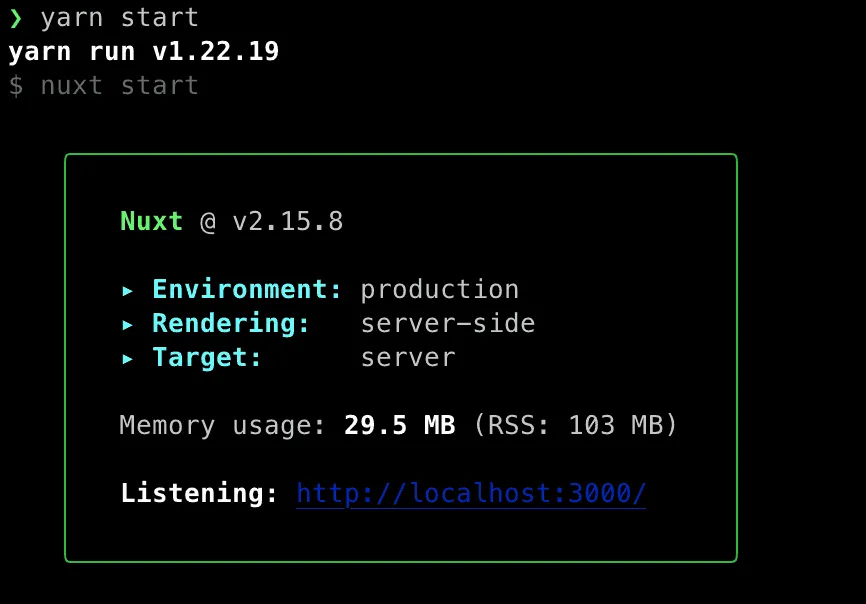Click the yarn run v1.22.19 line

coord(144,52)
